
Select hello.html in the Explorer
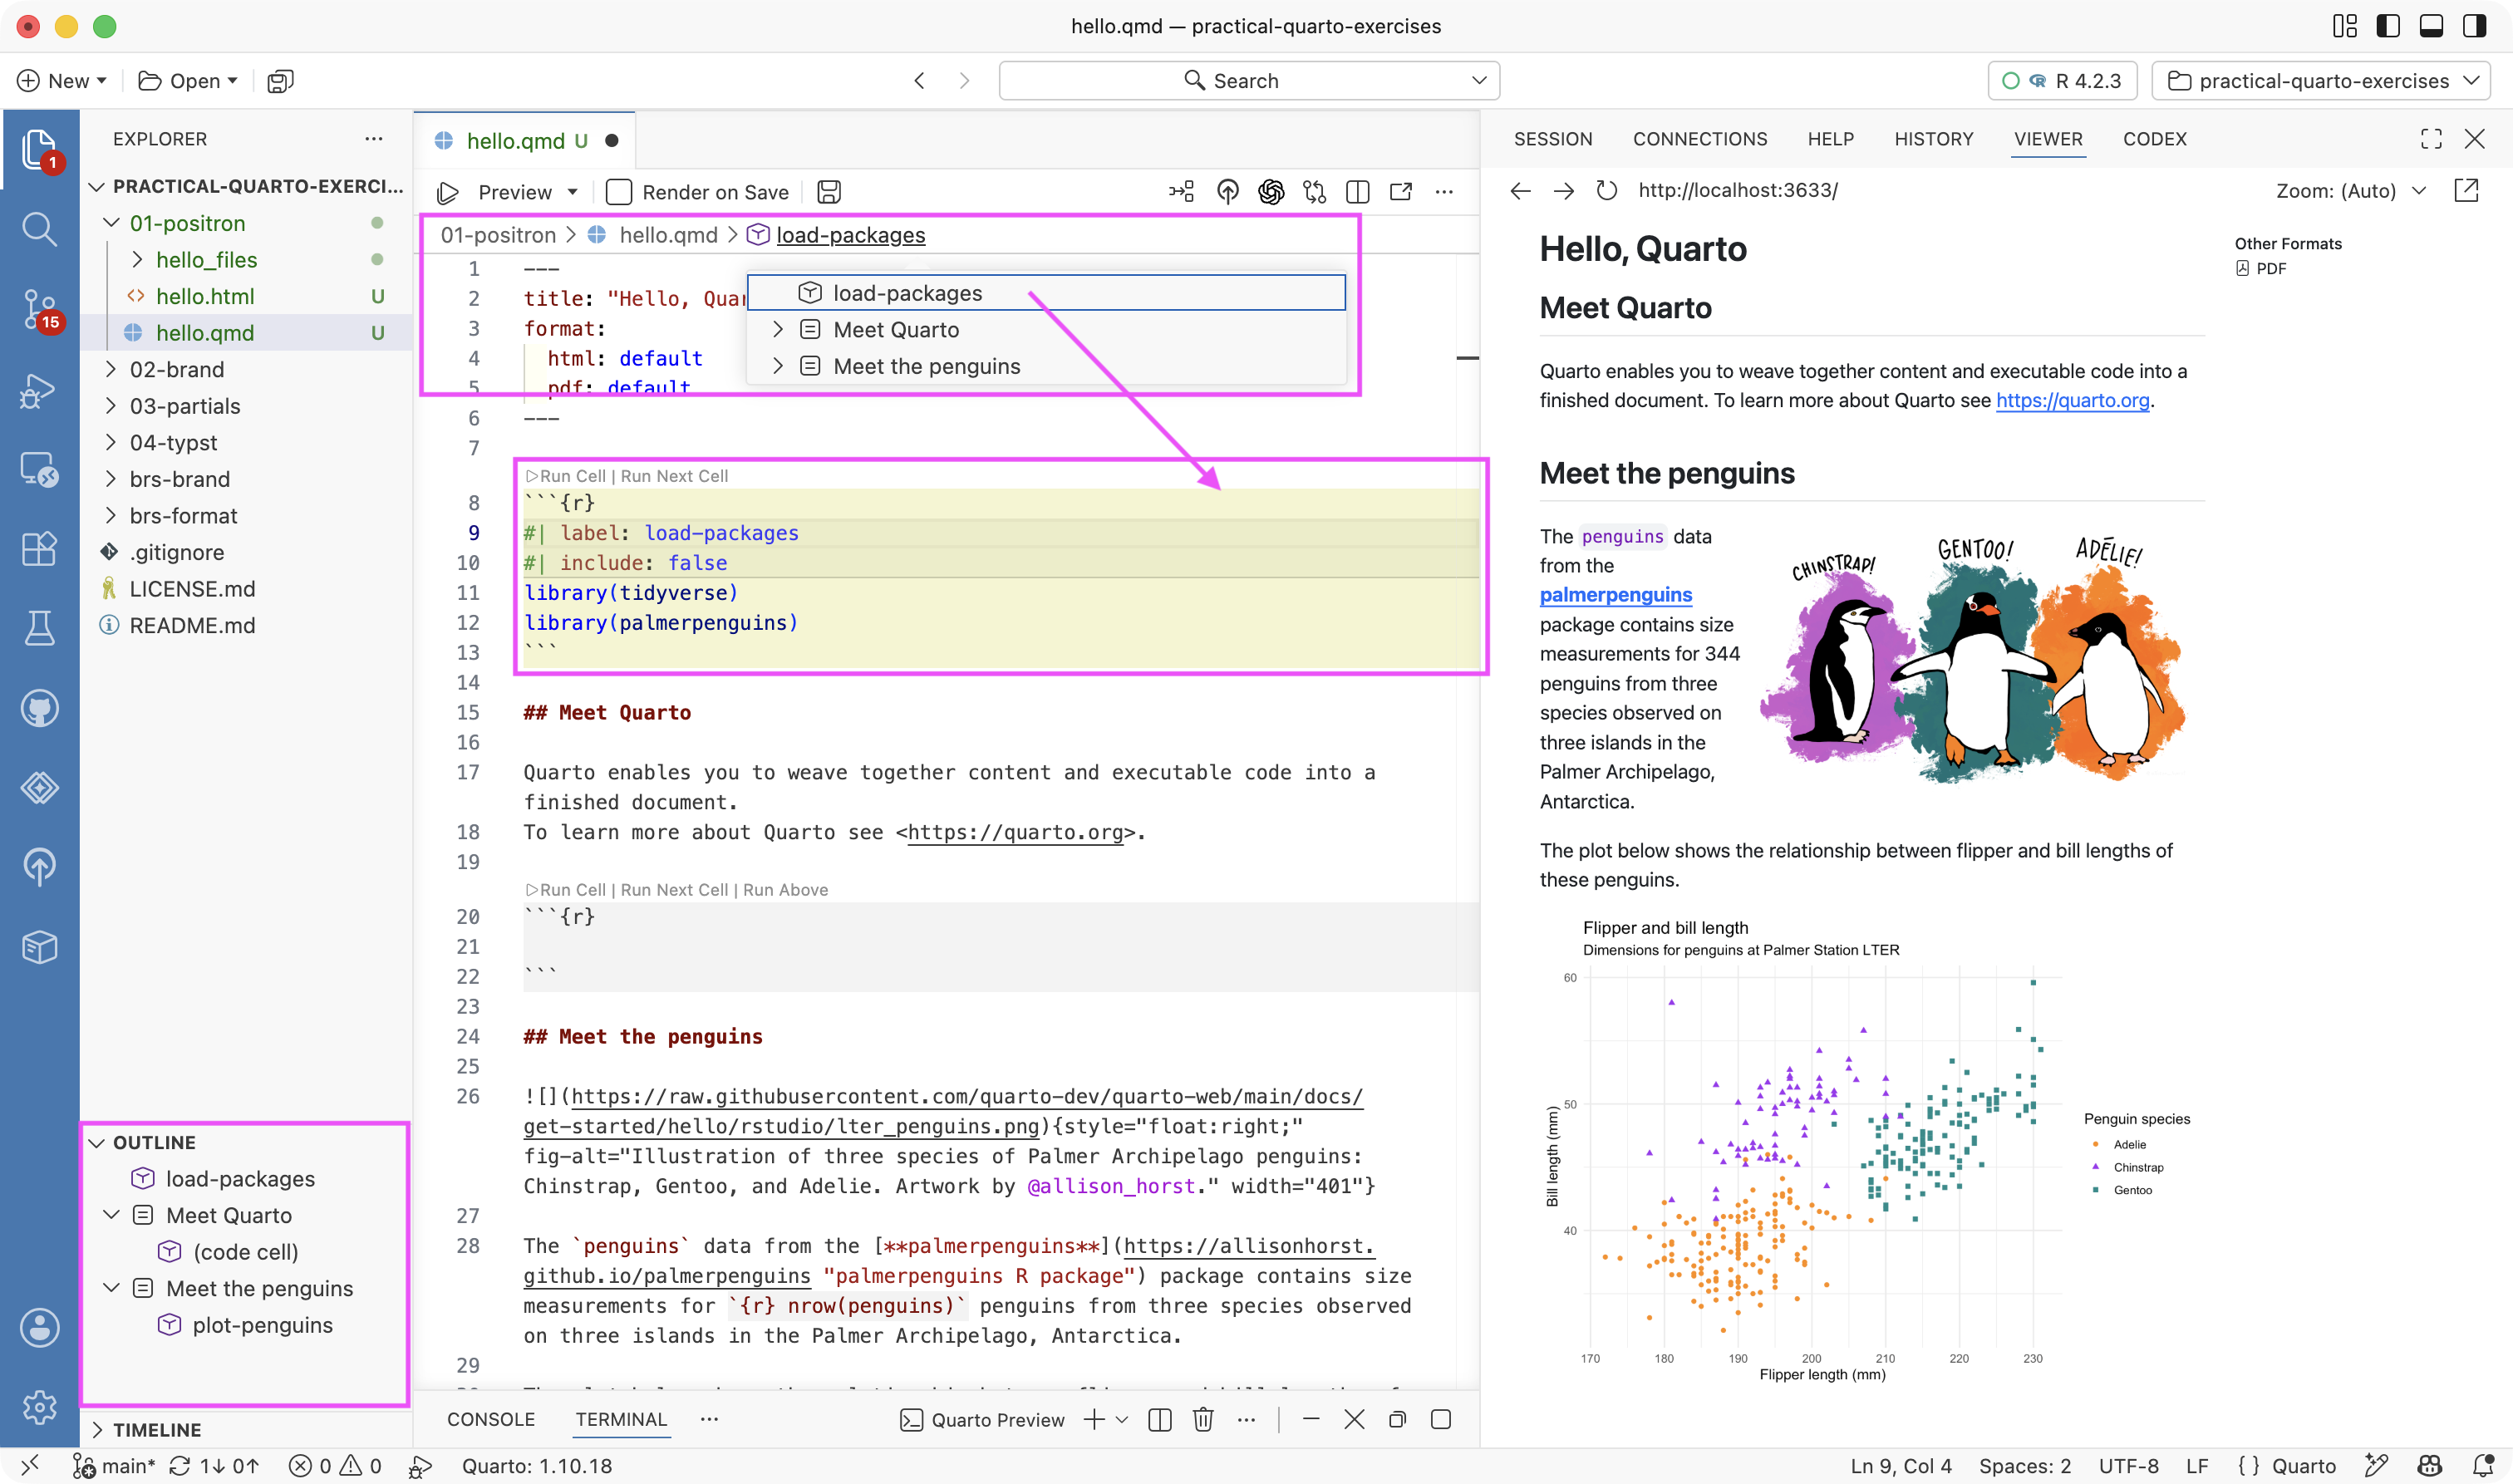pyautogui.click(x=205, y=296)
